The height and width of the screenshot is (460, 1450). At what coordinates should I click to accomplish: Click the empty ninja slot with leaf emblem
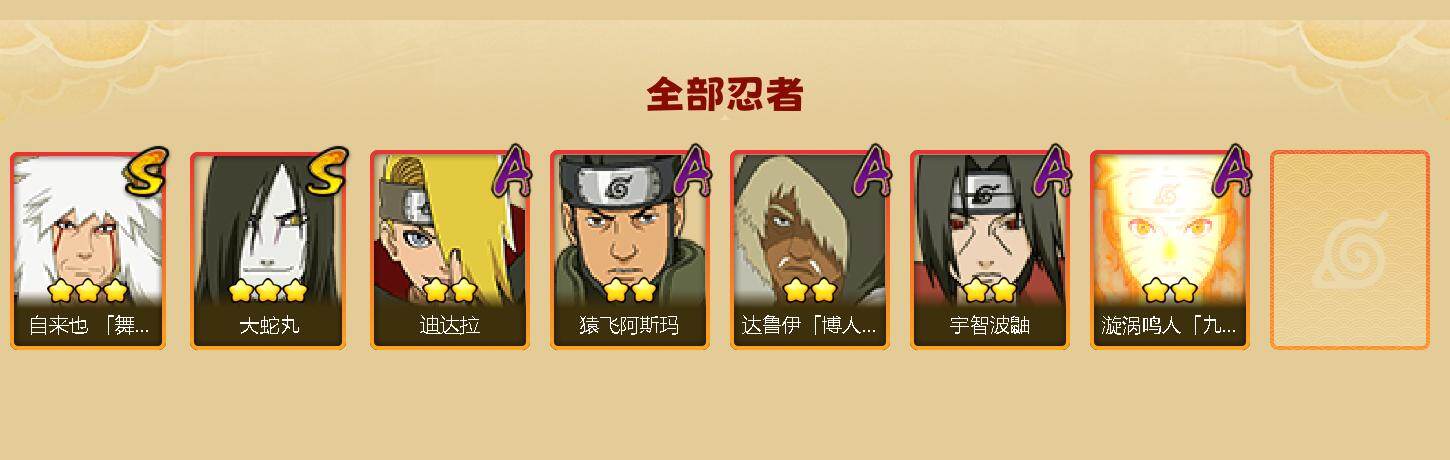pyautogui.click(x=1349, y=250)
